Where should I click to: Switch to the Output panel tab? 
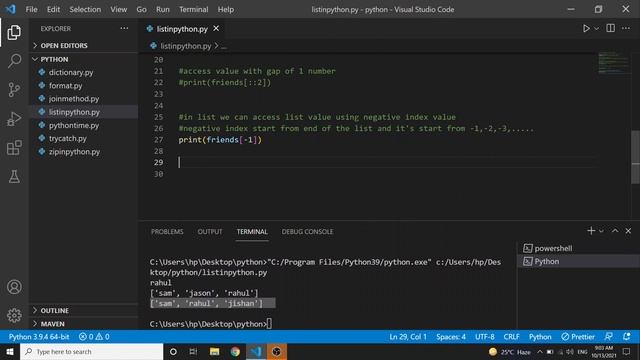(210, 231)
